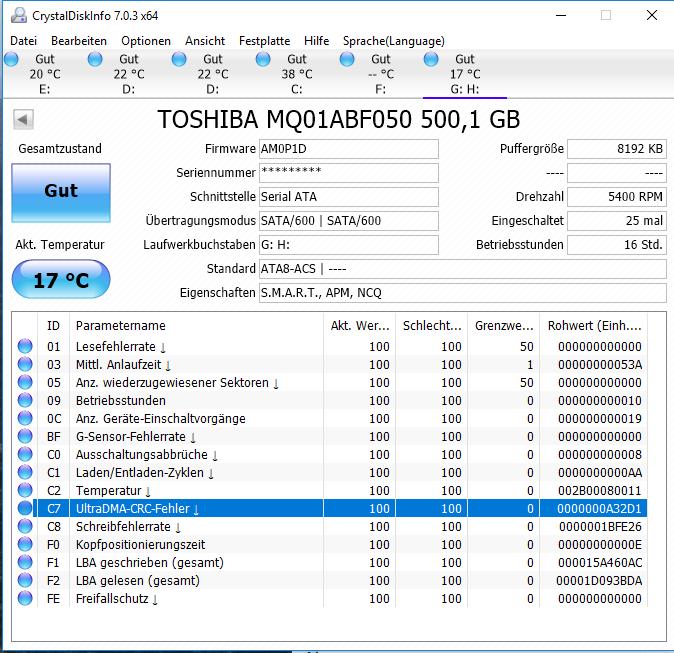Click raw value 00001D093BDA
This screenshot has height=653, width=674.
tap(599, 581)
